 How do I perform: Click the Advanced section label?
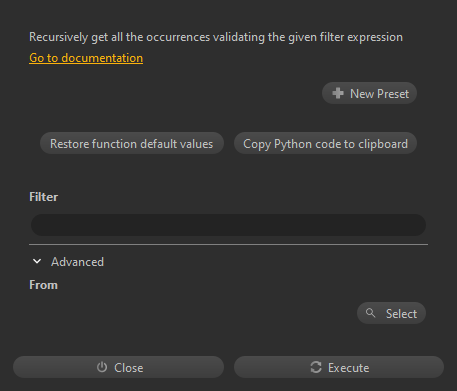77,262
